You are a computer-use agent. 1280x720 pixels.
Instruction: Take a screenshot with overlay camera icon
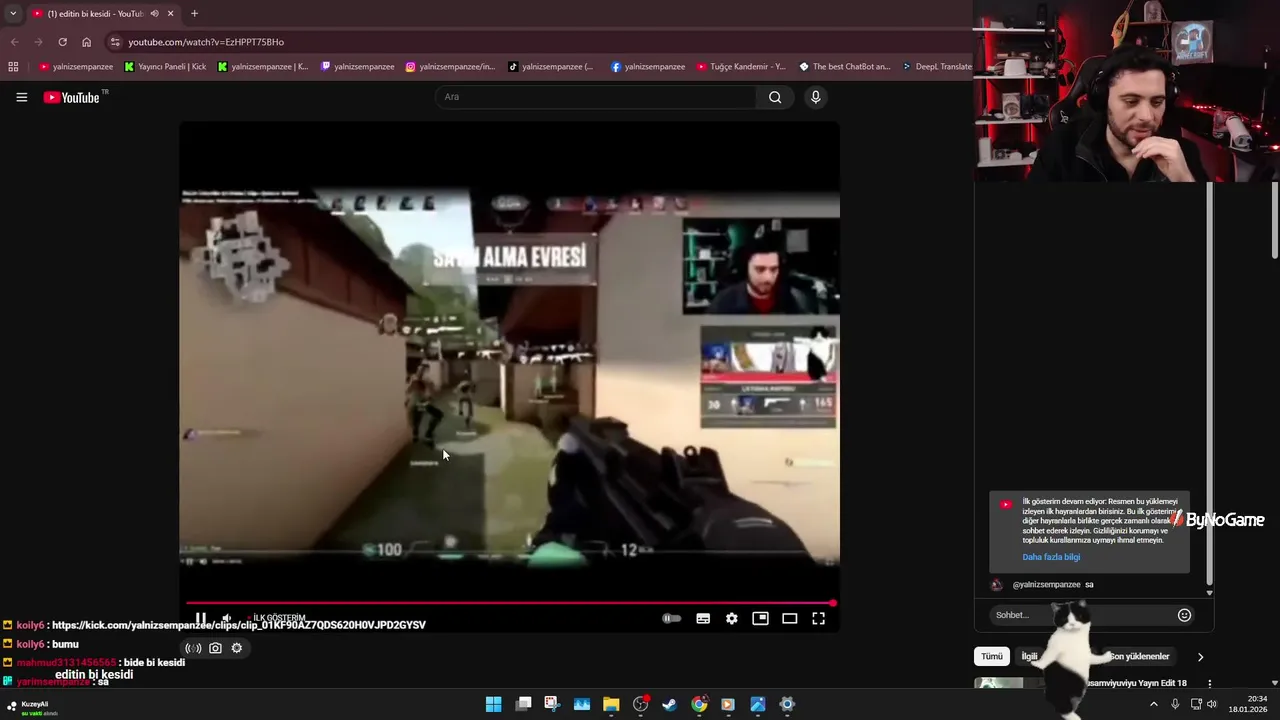point(215,648)
